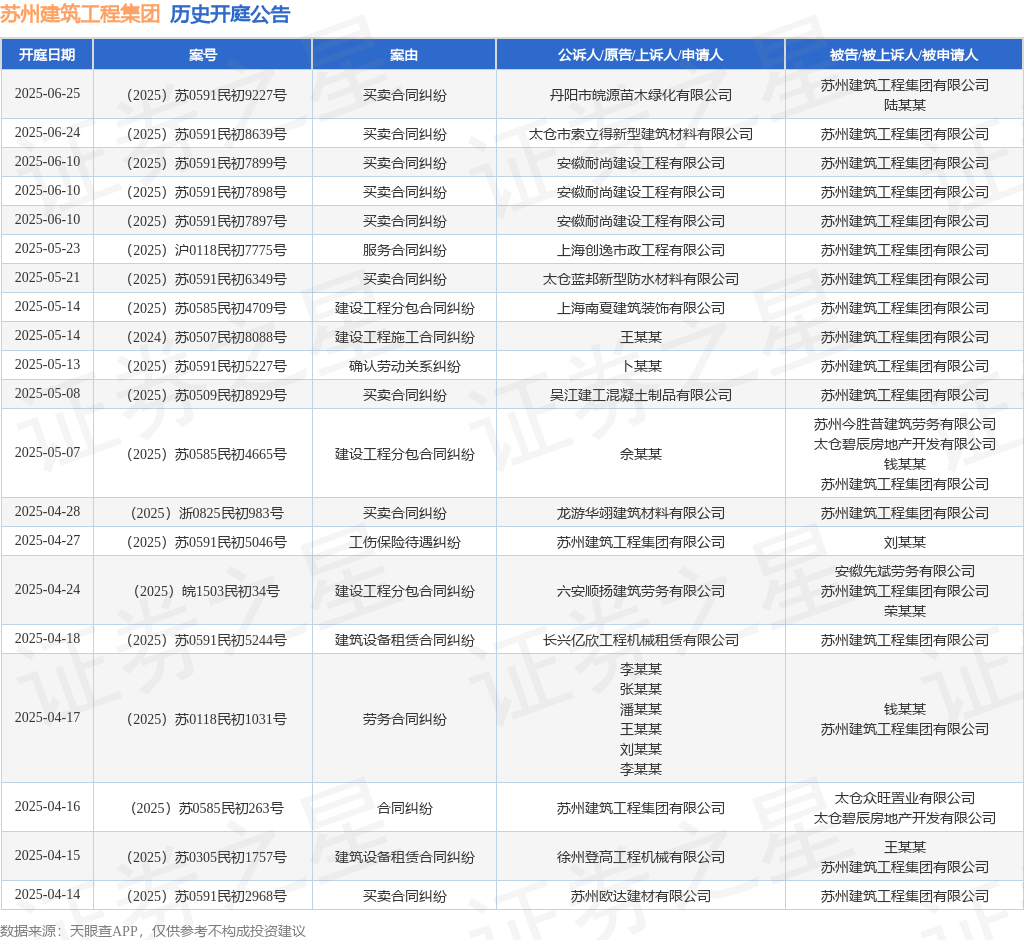Click plaintiff 徐州登高工程机械有限公司
Screen dimensions: 1024x940
(641, 858)
